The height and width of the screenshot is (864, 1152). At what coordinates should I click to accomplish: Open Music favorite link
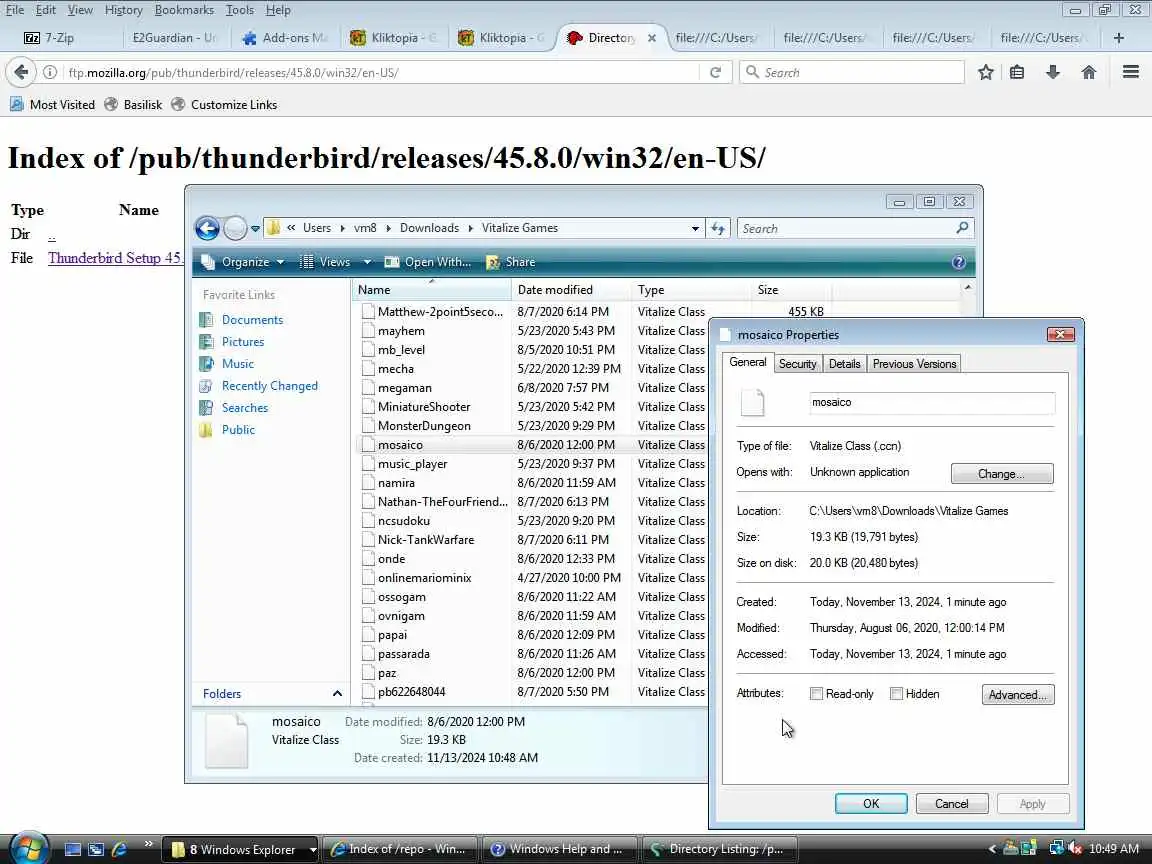tap(237, 364)
